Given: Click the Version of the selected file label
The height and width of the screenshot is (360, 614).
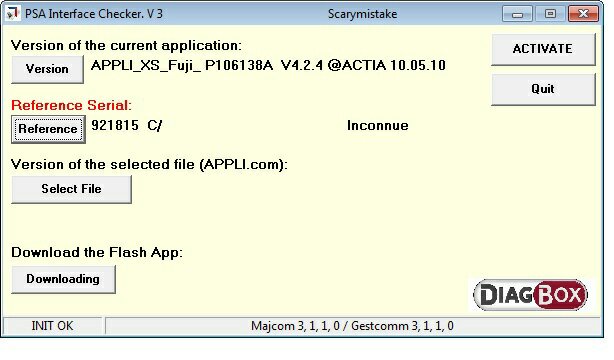Looking at the screenshot, I should click(x=149, y=165).
